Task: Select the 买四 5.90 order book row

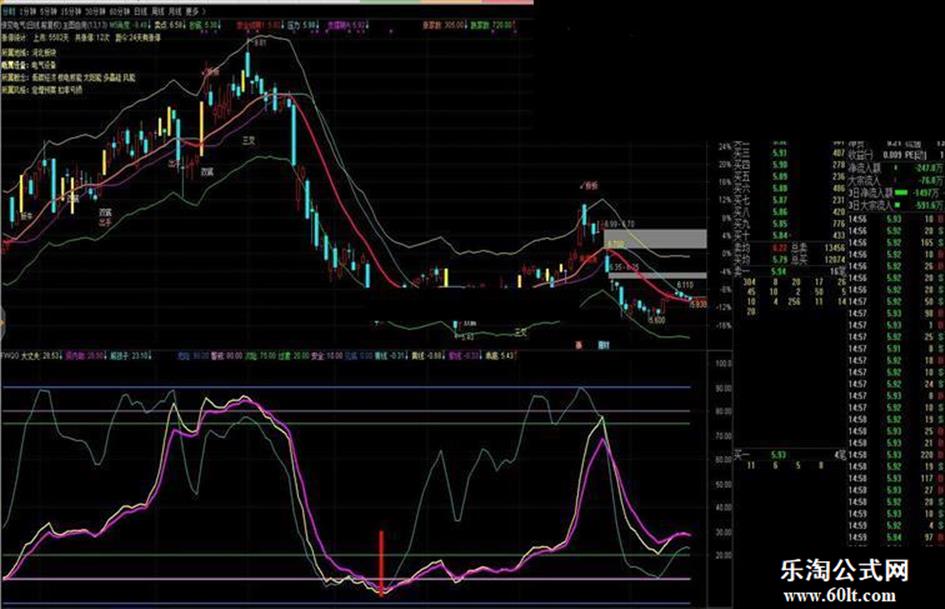Action: 791,165
